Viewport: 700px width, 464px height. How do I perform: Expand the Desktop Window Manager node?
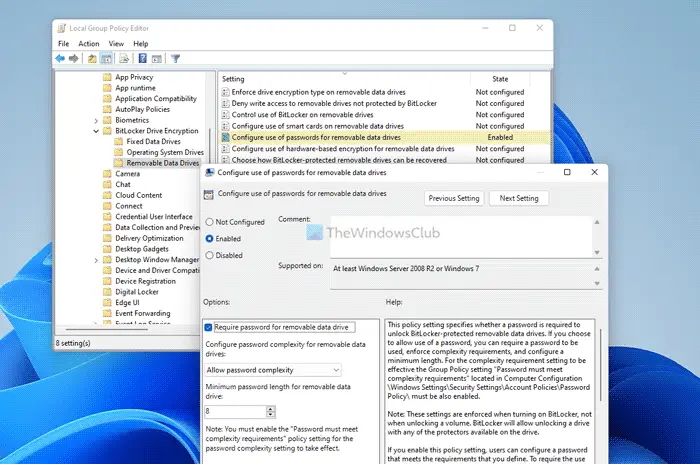click(96, 260)
